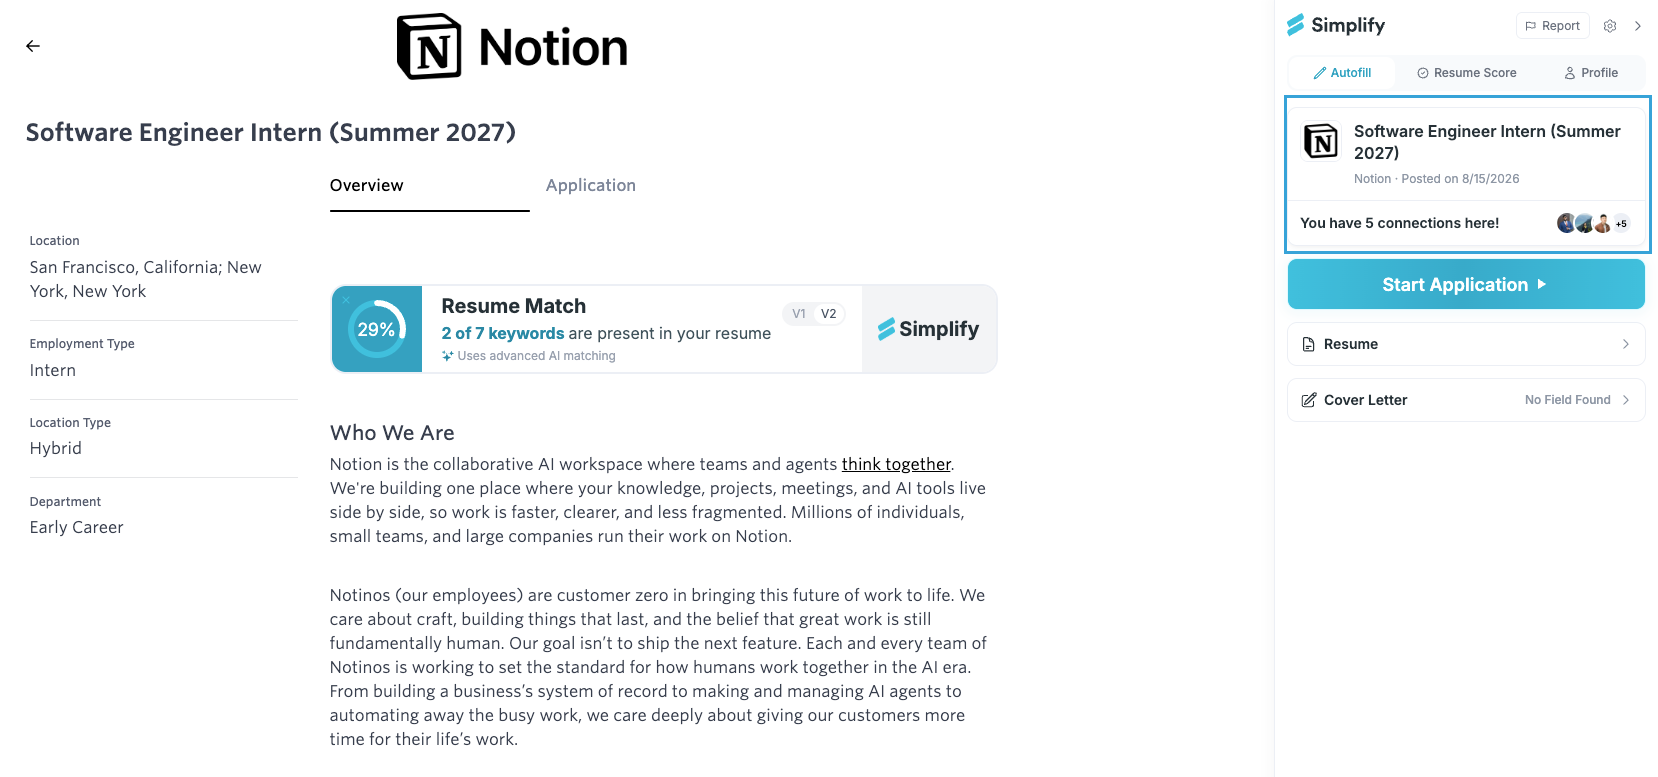Click the Simplify logo in match card
Image resolution: width=1658 pixels, height=777 pixels.
pyautogui.click(x=929, y=329)
